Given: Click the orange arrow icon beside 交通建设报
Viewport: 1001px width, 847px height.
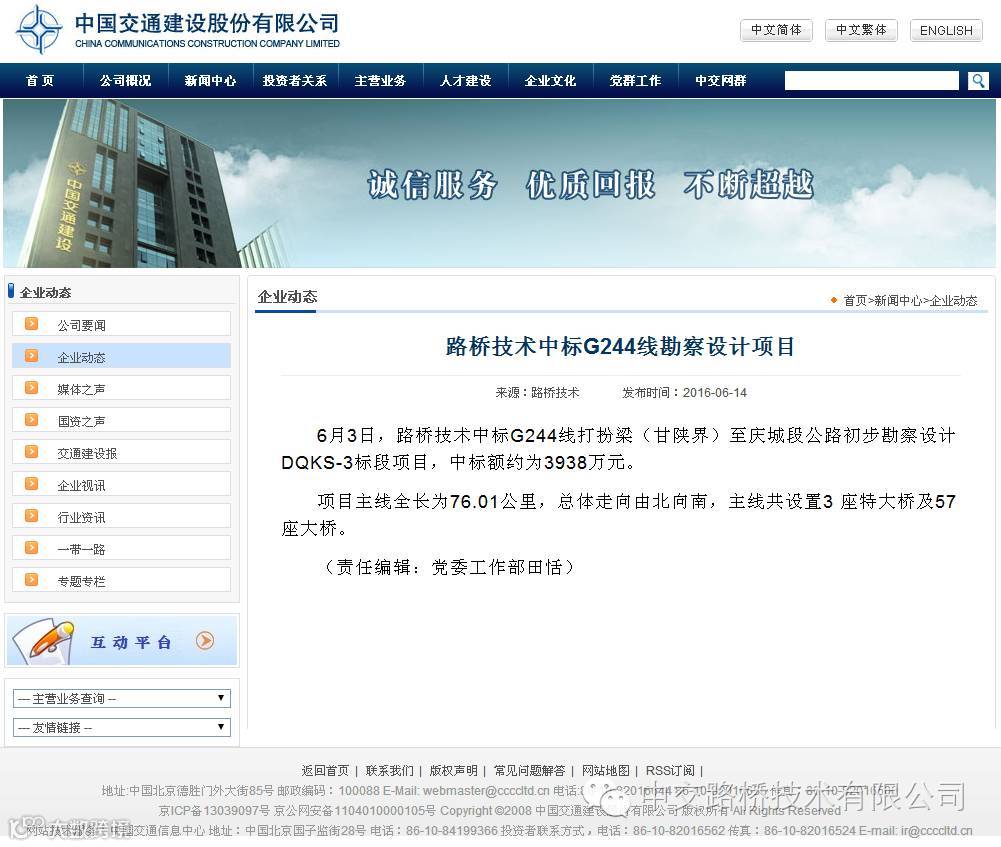Looking at the screenshot, I should [31, 452].
